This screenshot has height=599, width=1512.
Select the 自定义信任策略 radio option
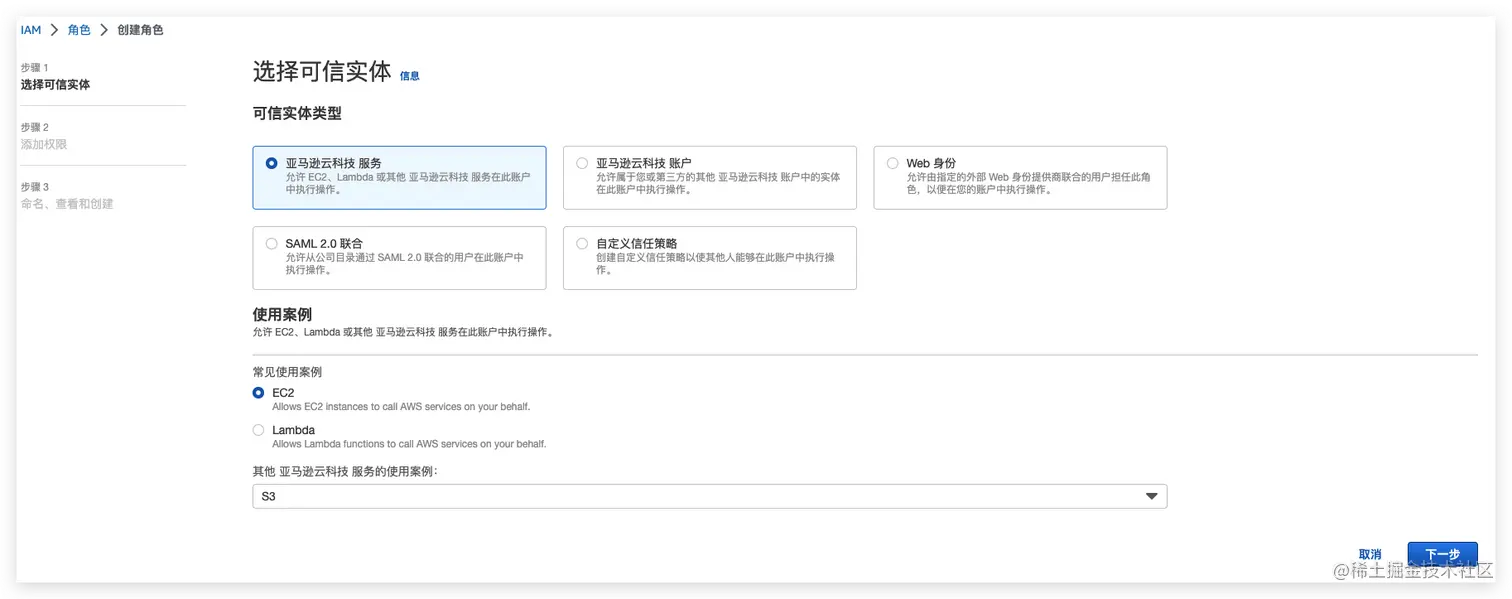coord(582,243)
